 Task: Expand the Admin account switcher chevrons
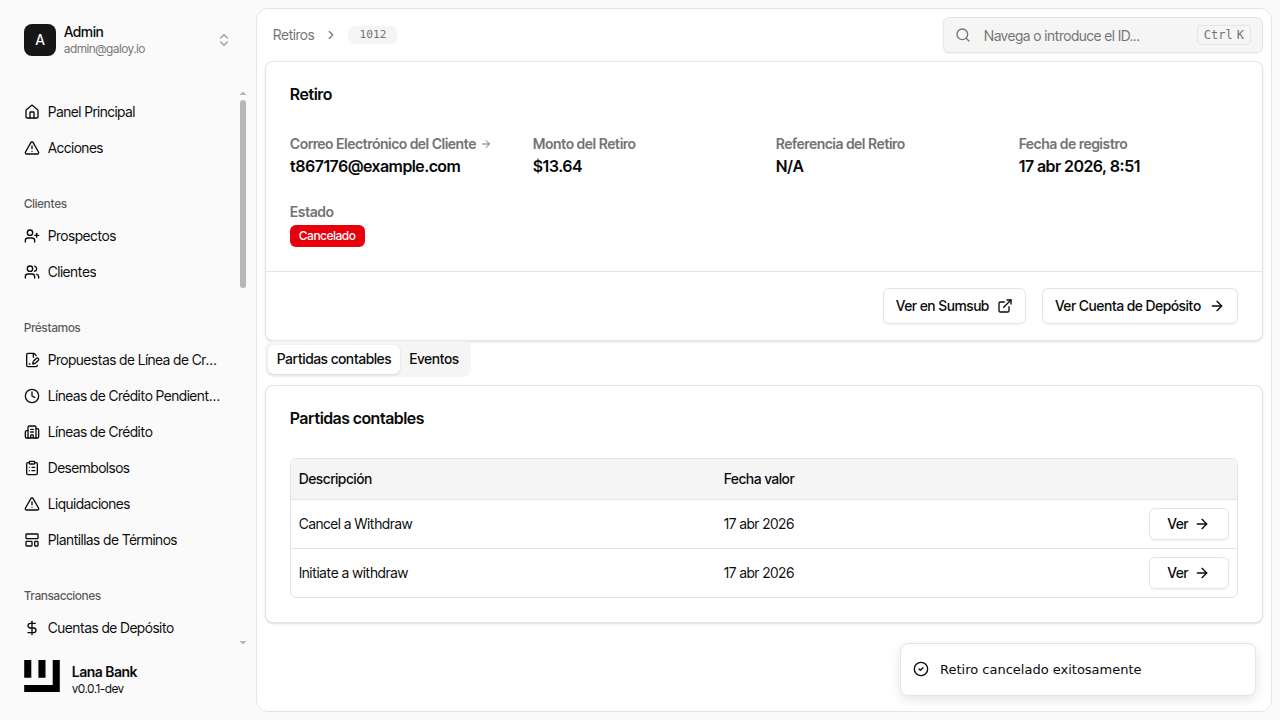[x=224, y=40]
